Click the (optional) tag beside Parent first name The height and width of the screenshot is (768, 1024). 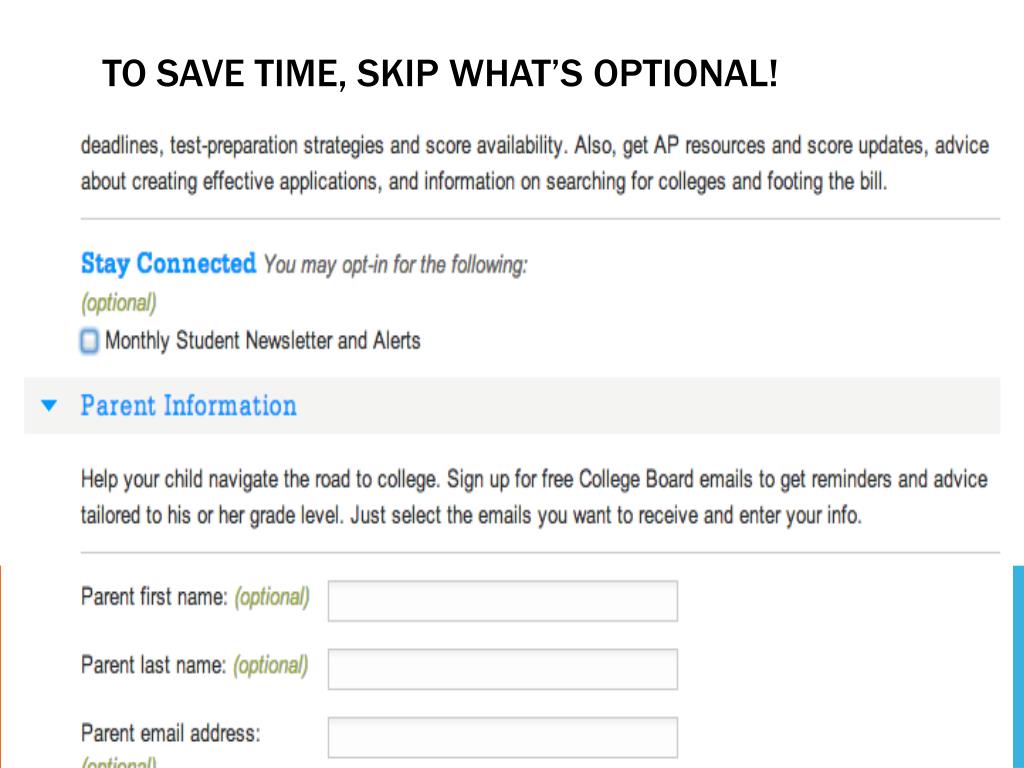point(272,598)
